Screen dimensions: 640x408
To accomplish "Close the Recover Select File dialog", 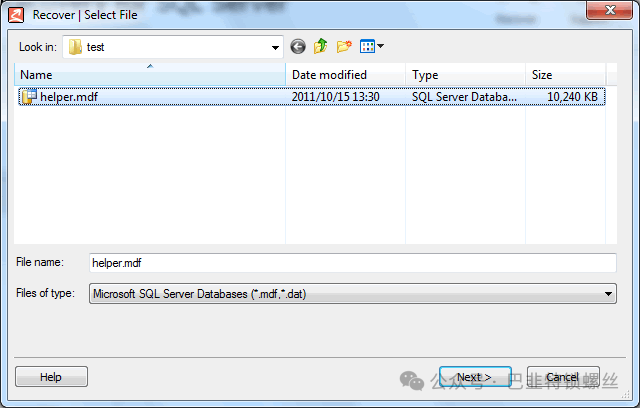I will 609,10.
